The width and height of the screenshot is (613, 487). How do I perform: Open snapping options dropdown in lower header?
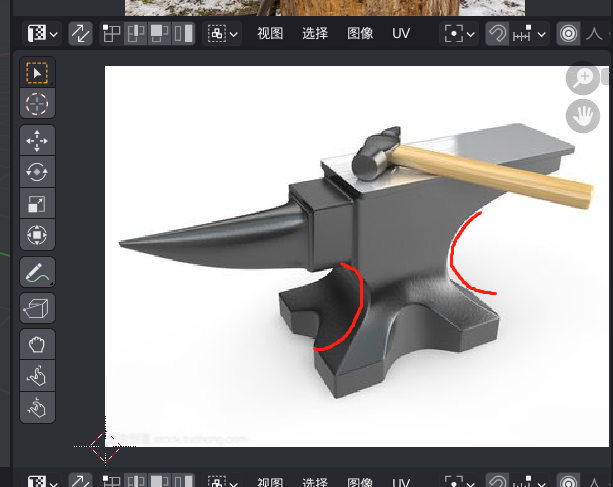(529, 481)
